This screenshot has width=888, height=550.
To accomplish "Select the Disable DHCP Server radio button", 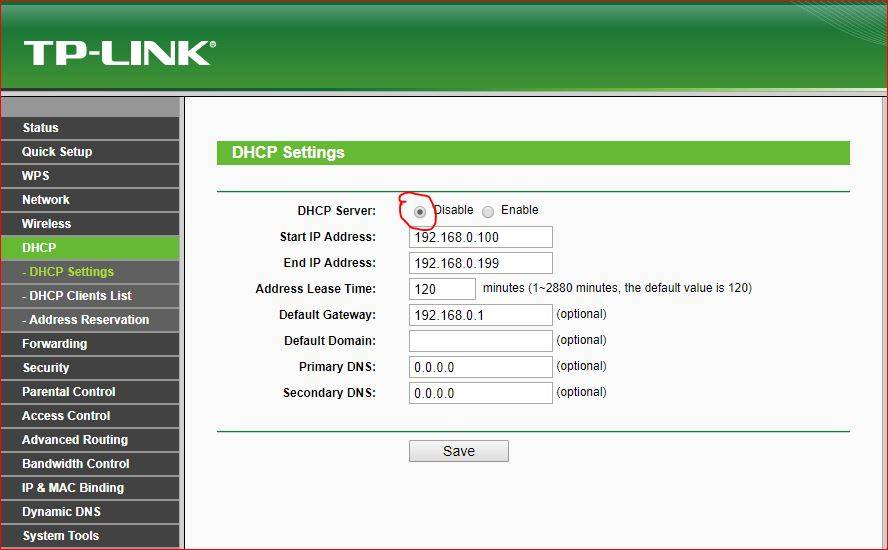I will pyautogui.click(x=420, y=212).
